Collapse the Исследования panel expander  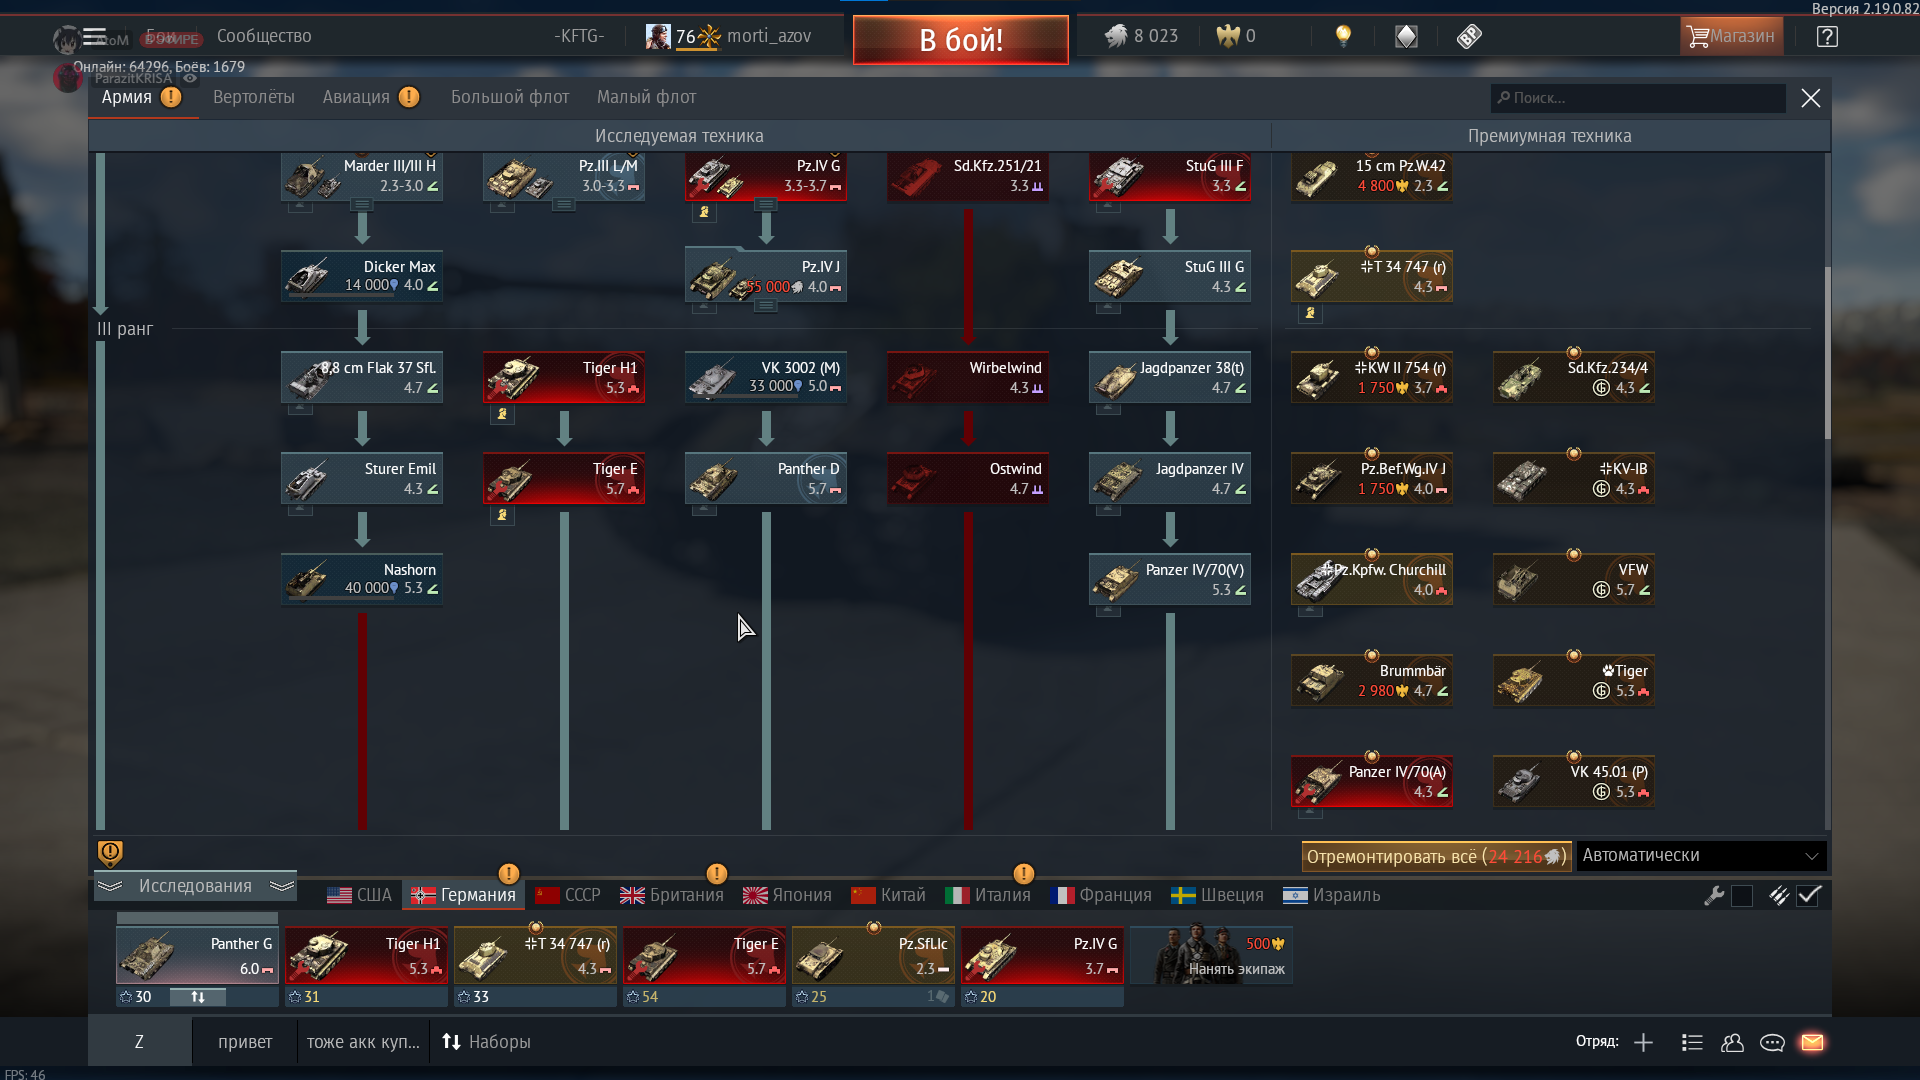point(195,886)
